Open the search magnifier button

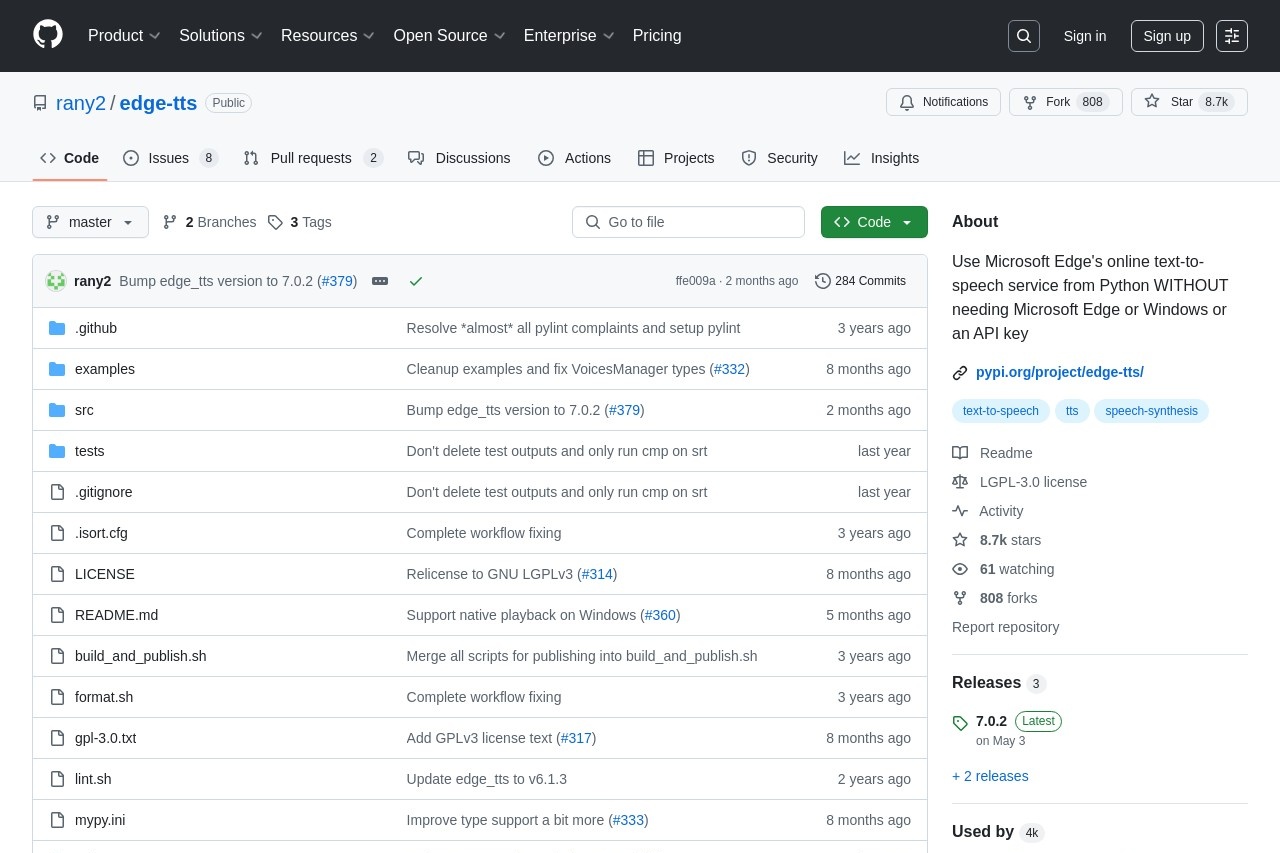(1024, 36)
